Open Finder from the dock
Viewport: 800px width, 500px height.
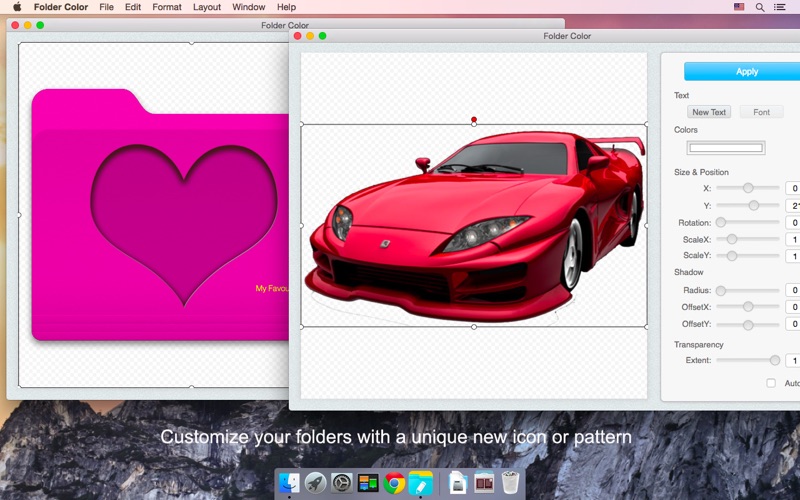coord(289,483)
